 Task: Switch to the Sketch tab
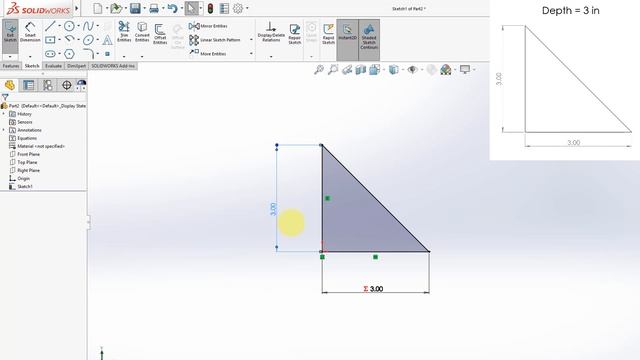32,66
